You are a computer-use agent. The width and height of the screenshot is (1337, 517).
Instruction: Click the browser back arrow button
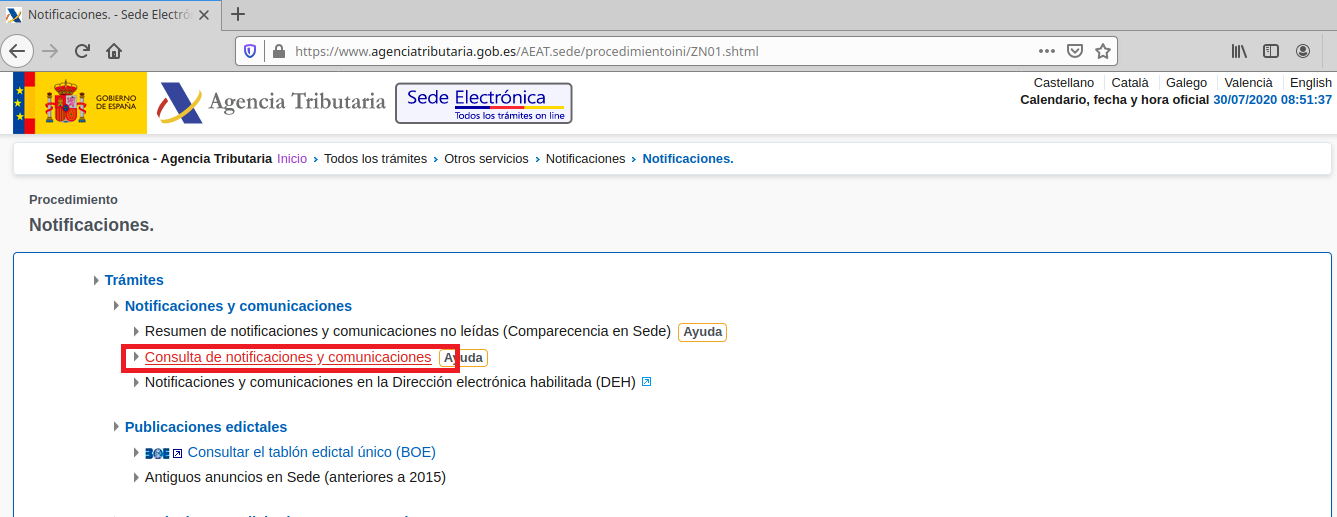(17, 51)
